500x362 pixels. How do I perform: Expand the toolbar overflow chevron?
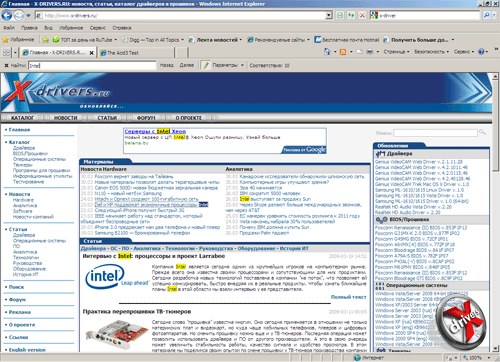(x=496, y=49)
